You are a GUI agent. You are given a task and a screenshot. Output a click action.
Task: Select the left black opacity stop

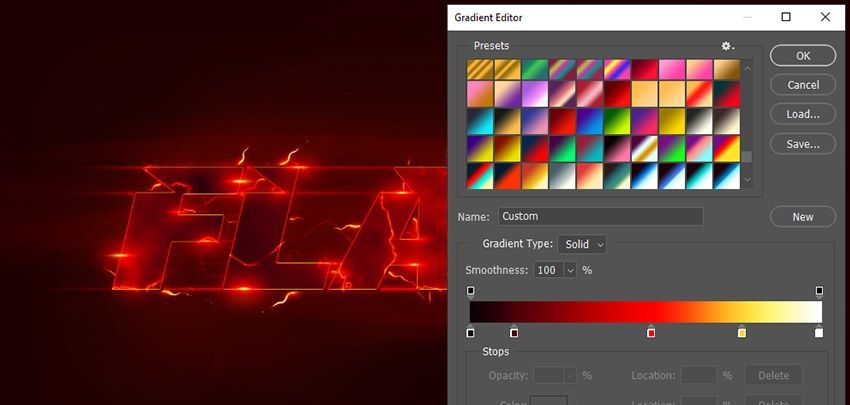click(471, 292)
